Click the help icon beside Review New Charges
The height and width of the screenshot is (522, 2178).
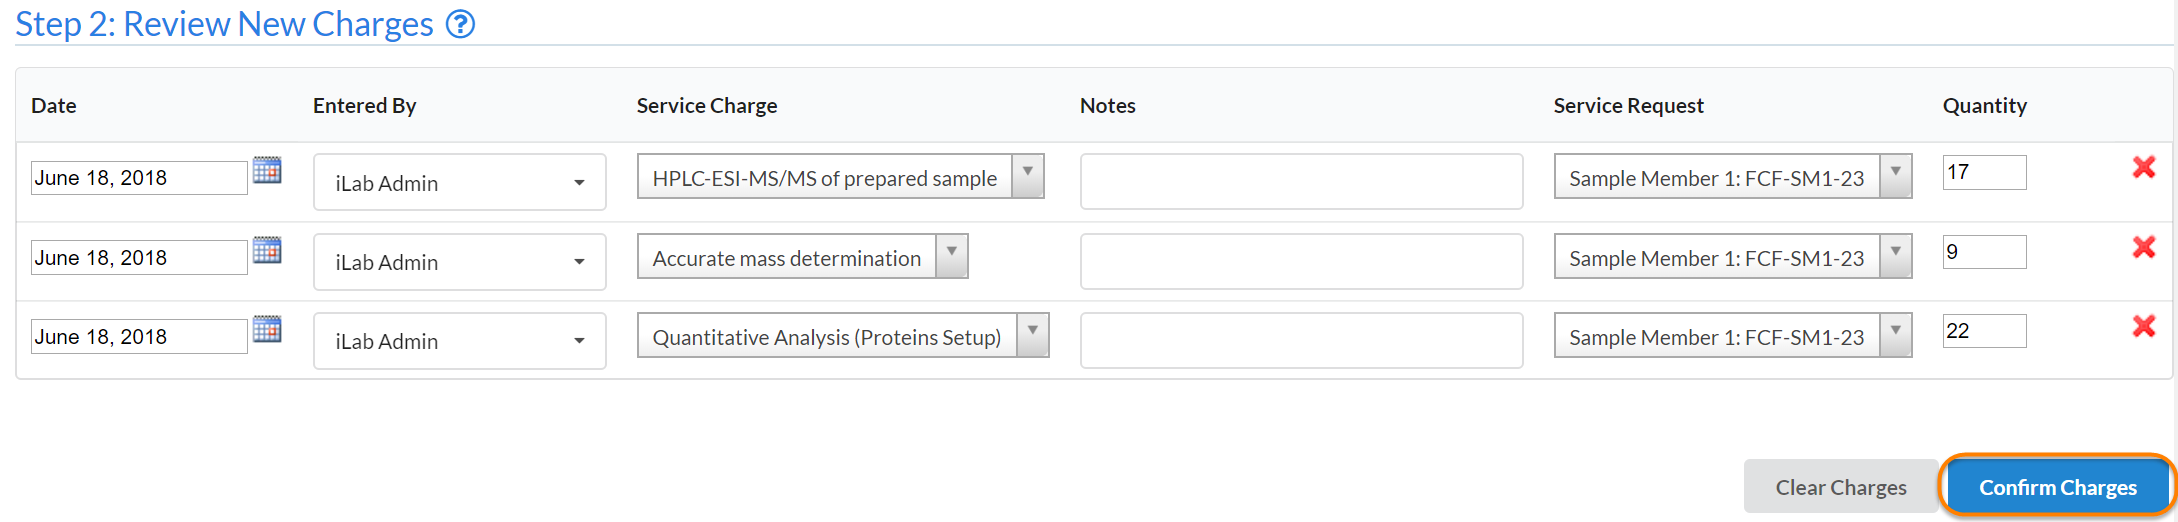point(460,24)
